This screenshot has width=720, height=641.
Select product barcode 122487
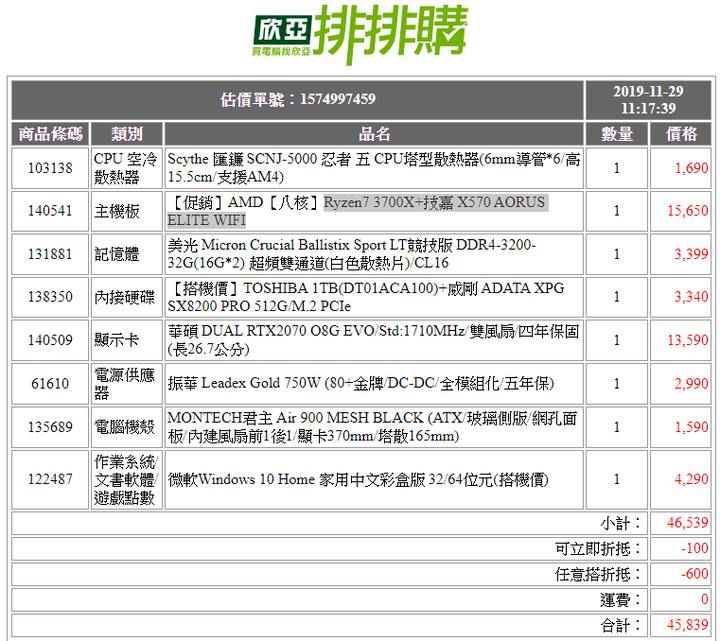tap(50, 479)
